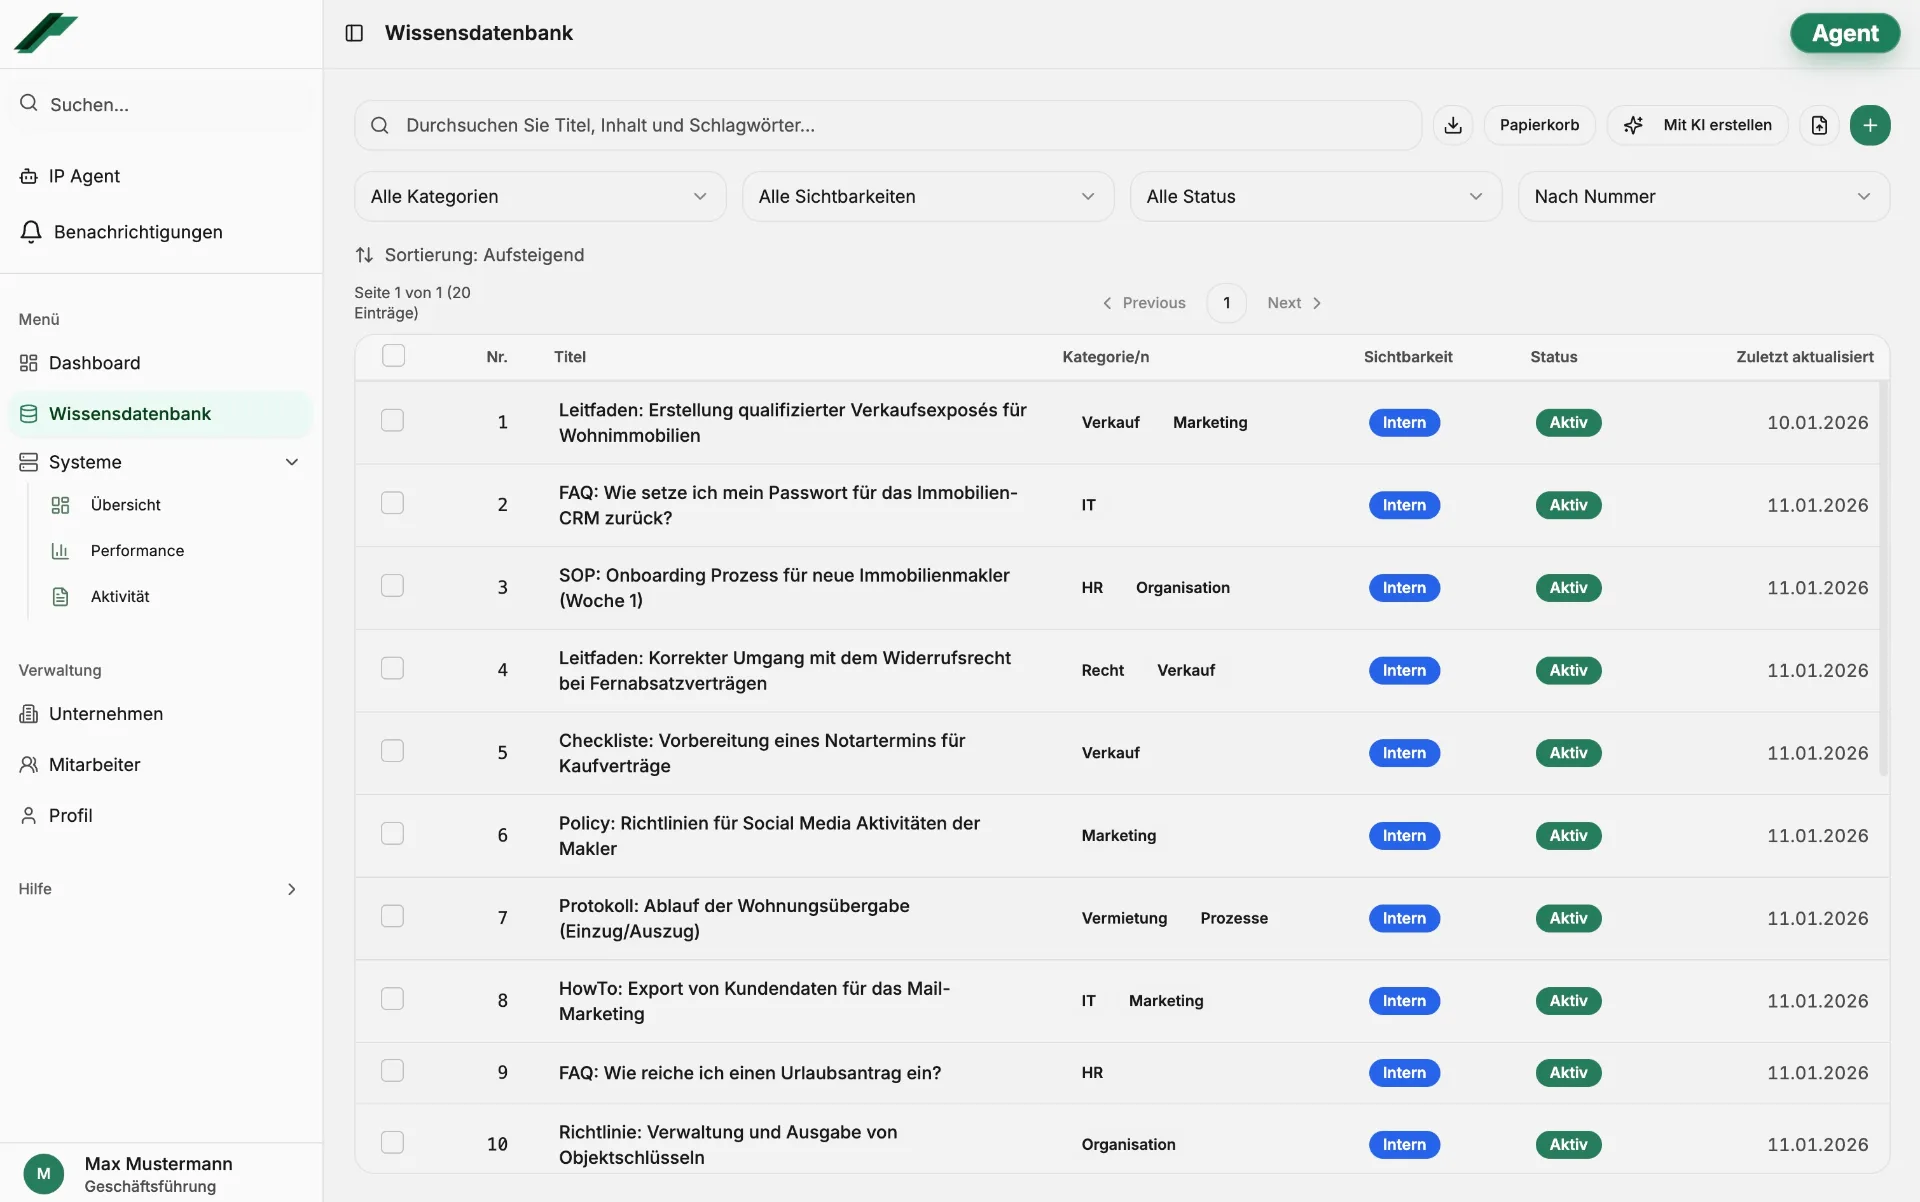
Task: Click the green plus button to add entry
Action: point(1871,124)
